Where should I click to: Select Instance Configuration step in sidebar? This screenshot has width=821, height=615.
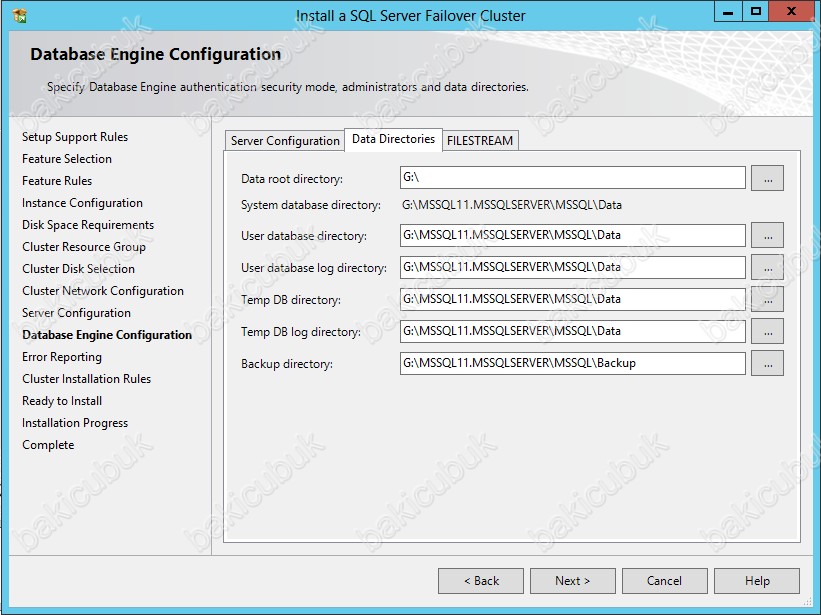click(x=82, y=203)
